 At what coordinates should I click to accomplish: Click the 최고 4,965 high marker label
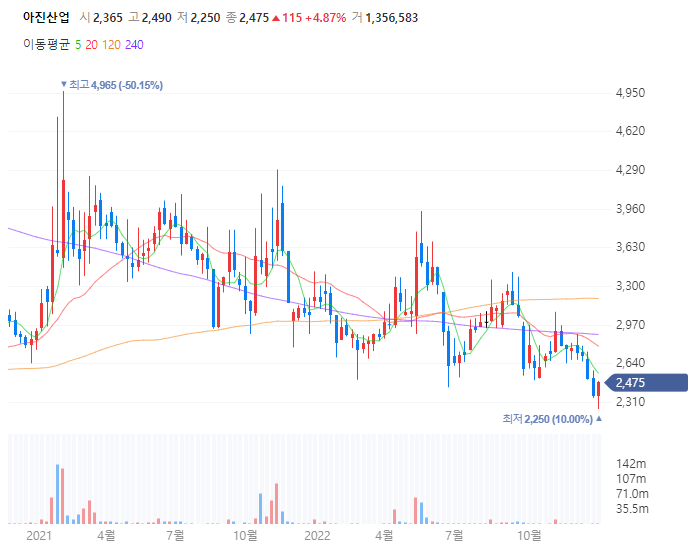[112, 85]
